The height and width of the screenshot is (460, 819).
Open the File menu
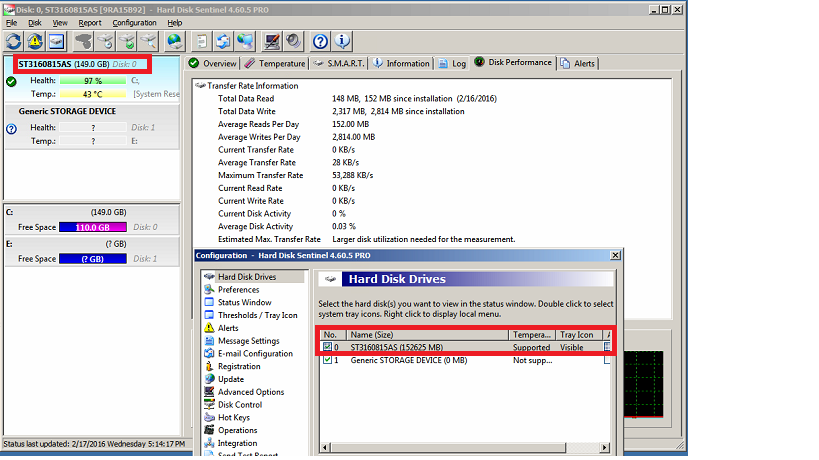[11, 23]
